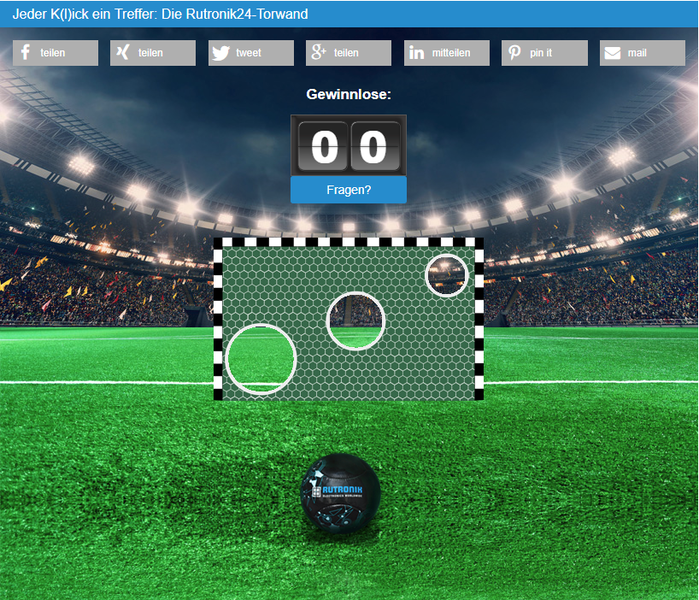Click the left digit of the Gewinnlose counter

pyautogui.click(x=324, y=146)
